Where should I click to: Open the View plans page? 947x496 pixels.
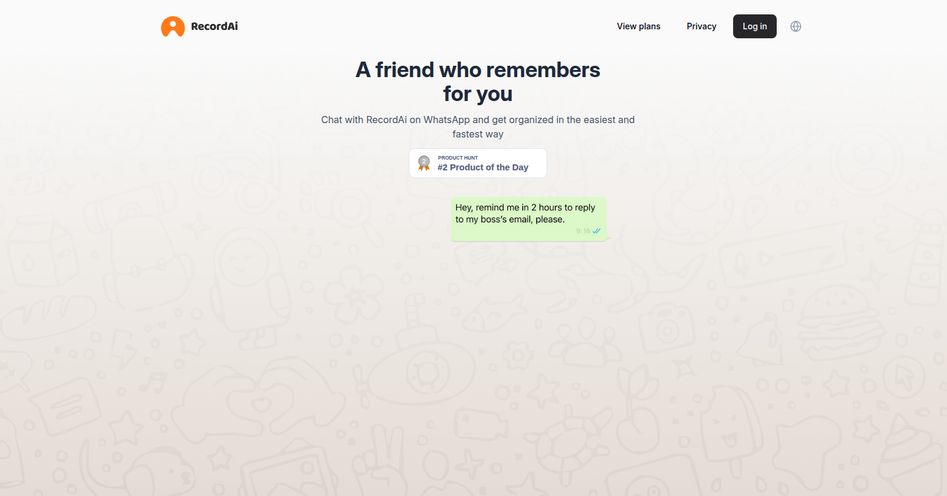[638, 27]
